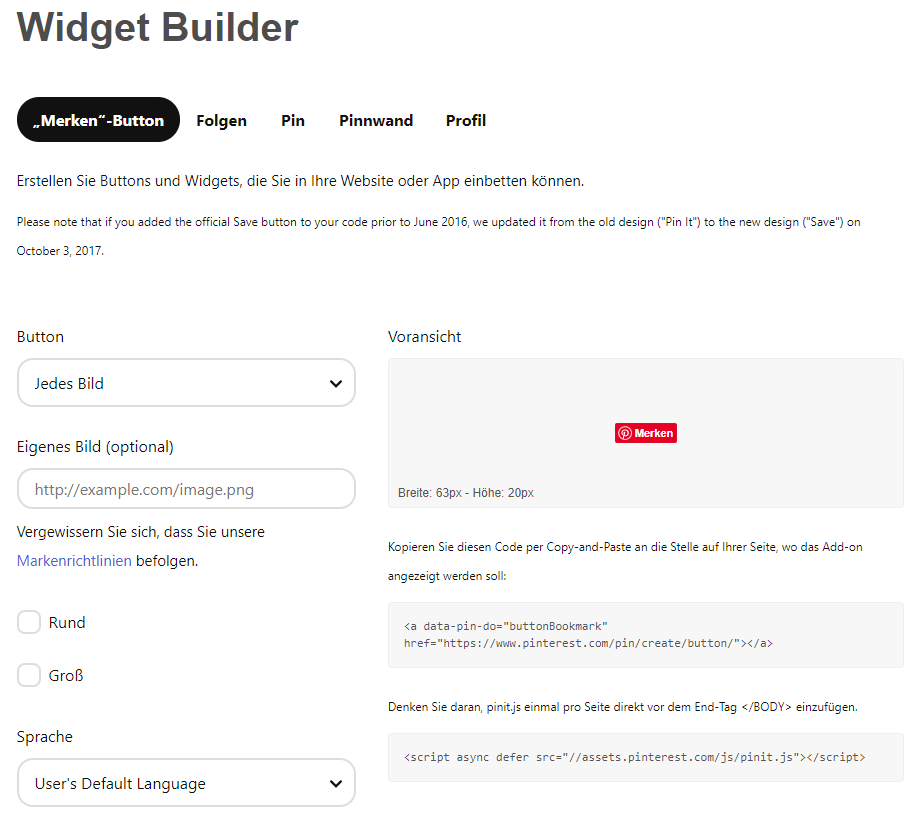Click the Breite/Höhe dimension text in preview
Viewport: 913px width, 814px height.
pos(466,493)
